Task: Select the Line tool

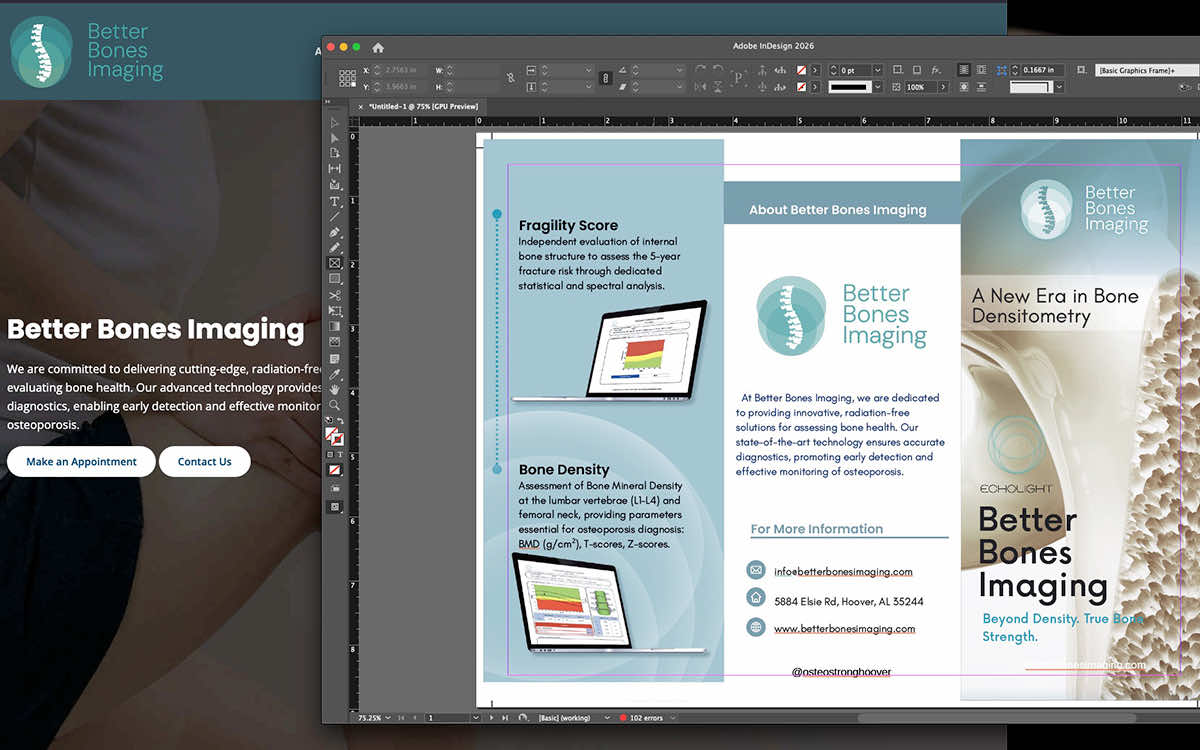Action: point(335,216)
